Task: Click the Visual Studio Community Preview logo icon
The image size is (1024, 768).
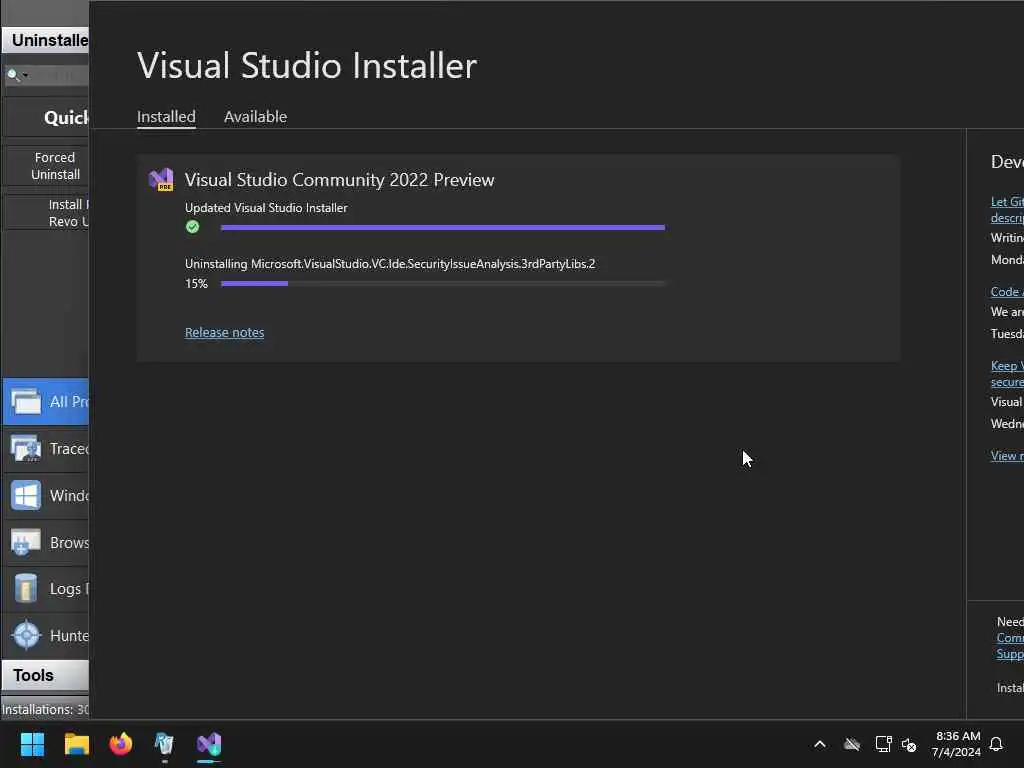Action: [x=161, y=179]
